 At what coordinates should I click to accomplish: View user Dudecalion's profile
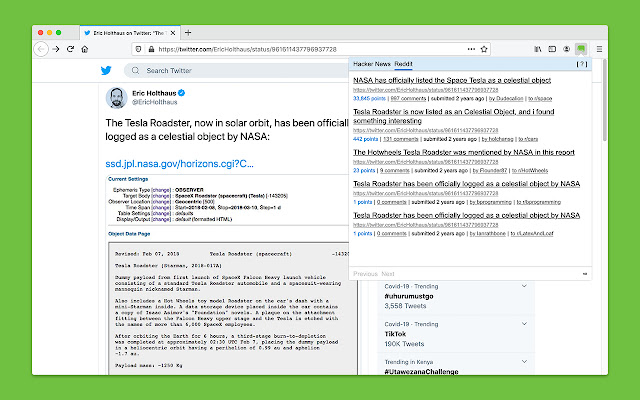click(x=506, y=98)
